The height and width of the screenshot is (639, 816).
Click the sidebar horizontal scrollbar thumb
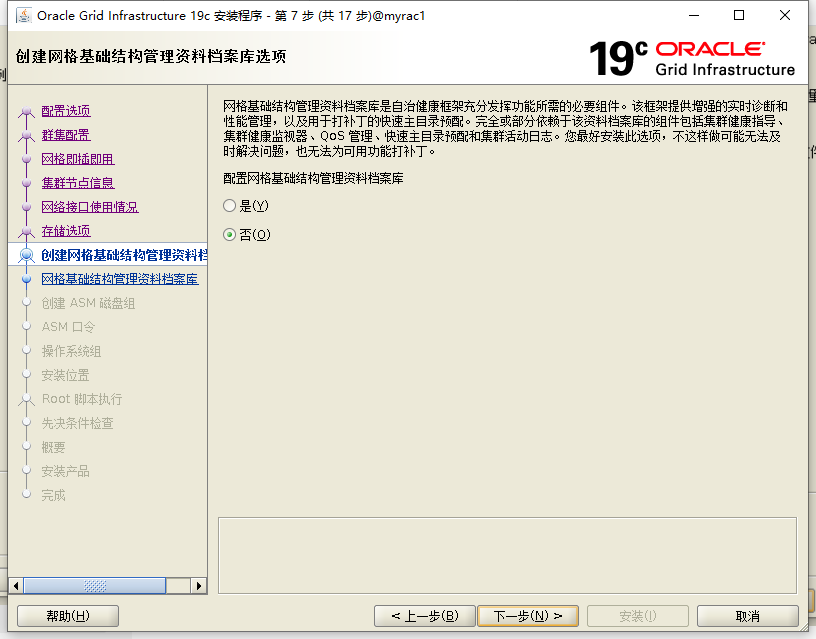[95, 585]
